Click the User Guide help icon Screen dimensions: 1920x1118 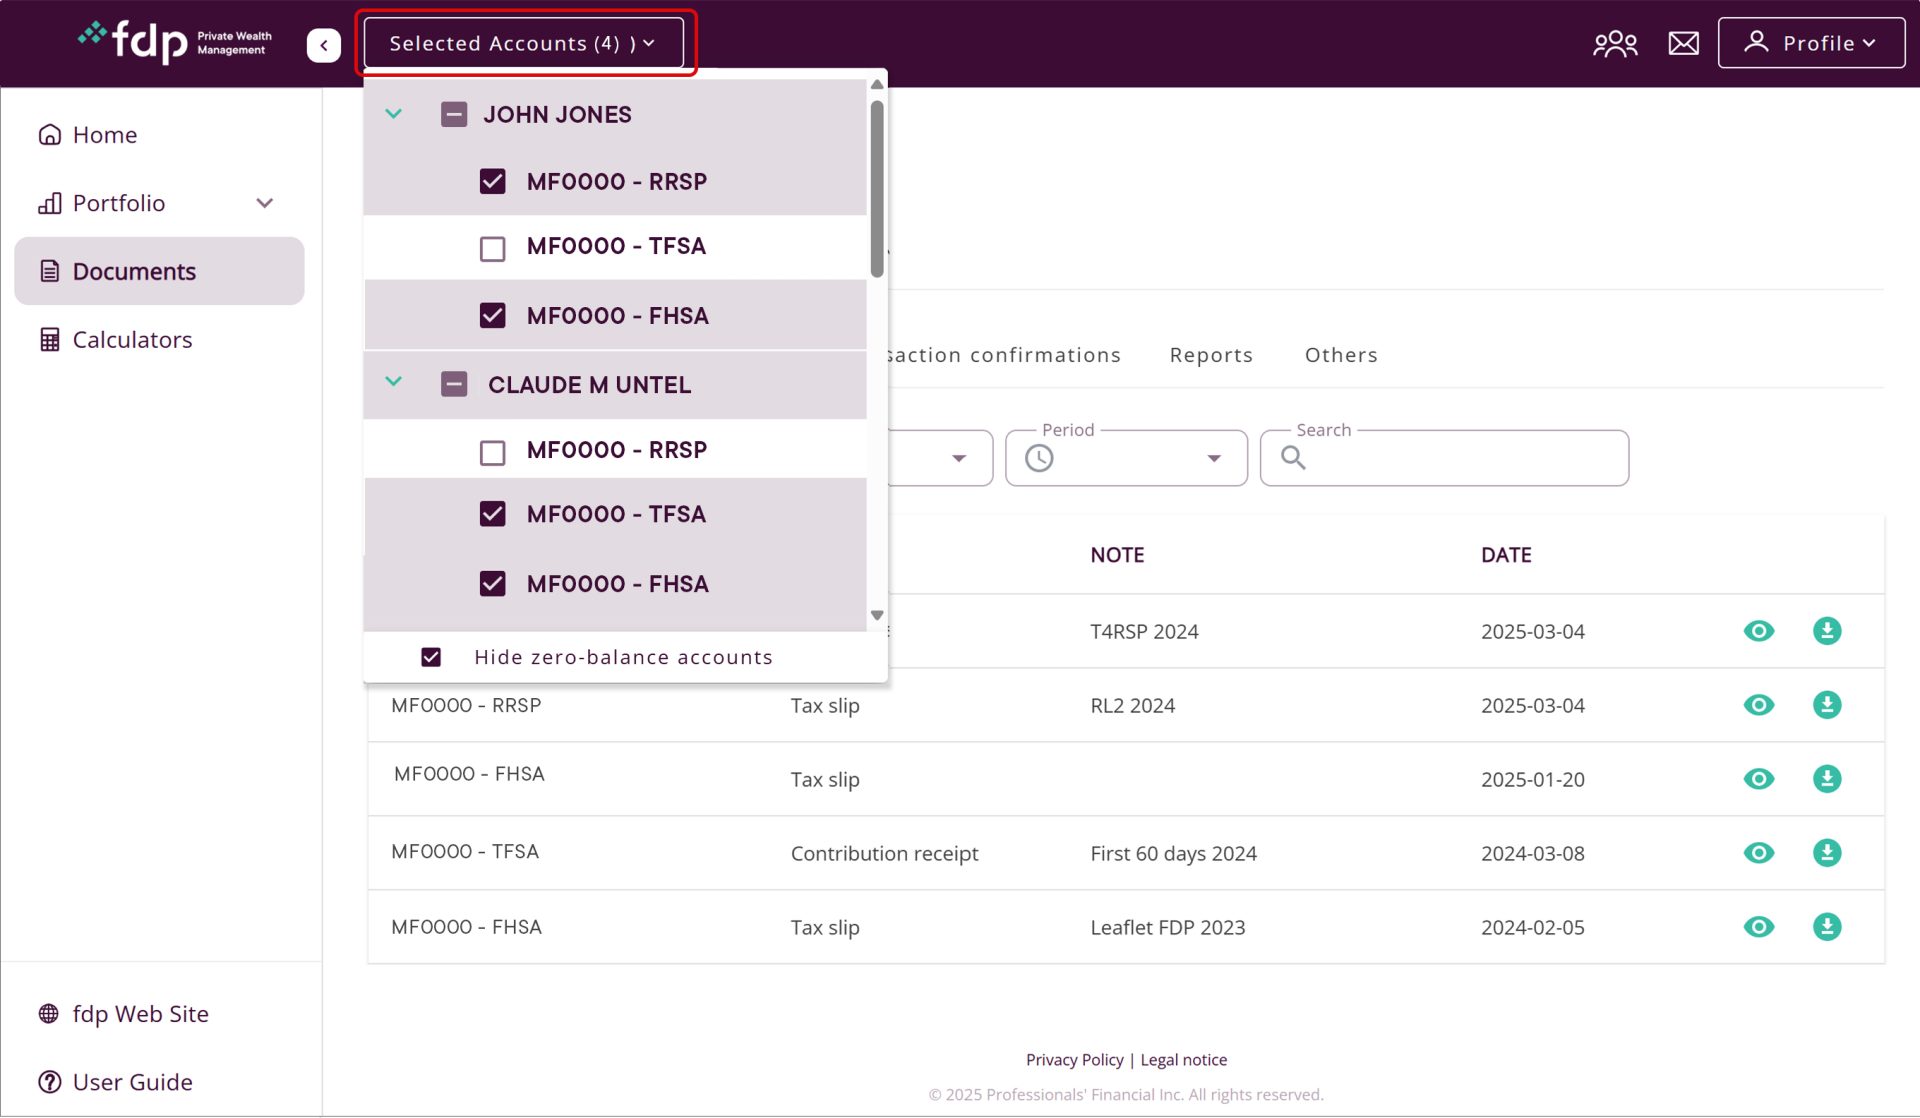tap(49, 1081)
